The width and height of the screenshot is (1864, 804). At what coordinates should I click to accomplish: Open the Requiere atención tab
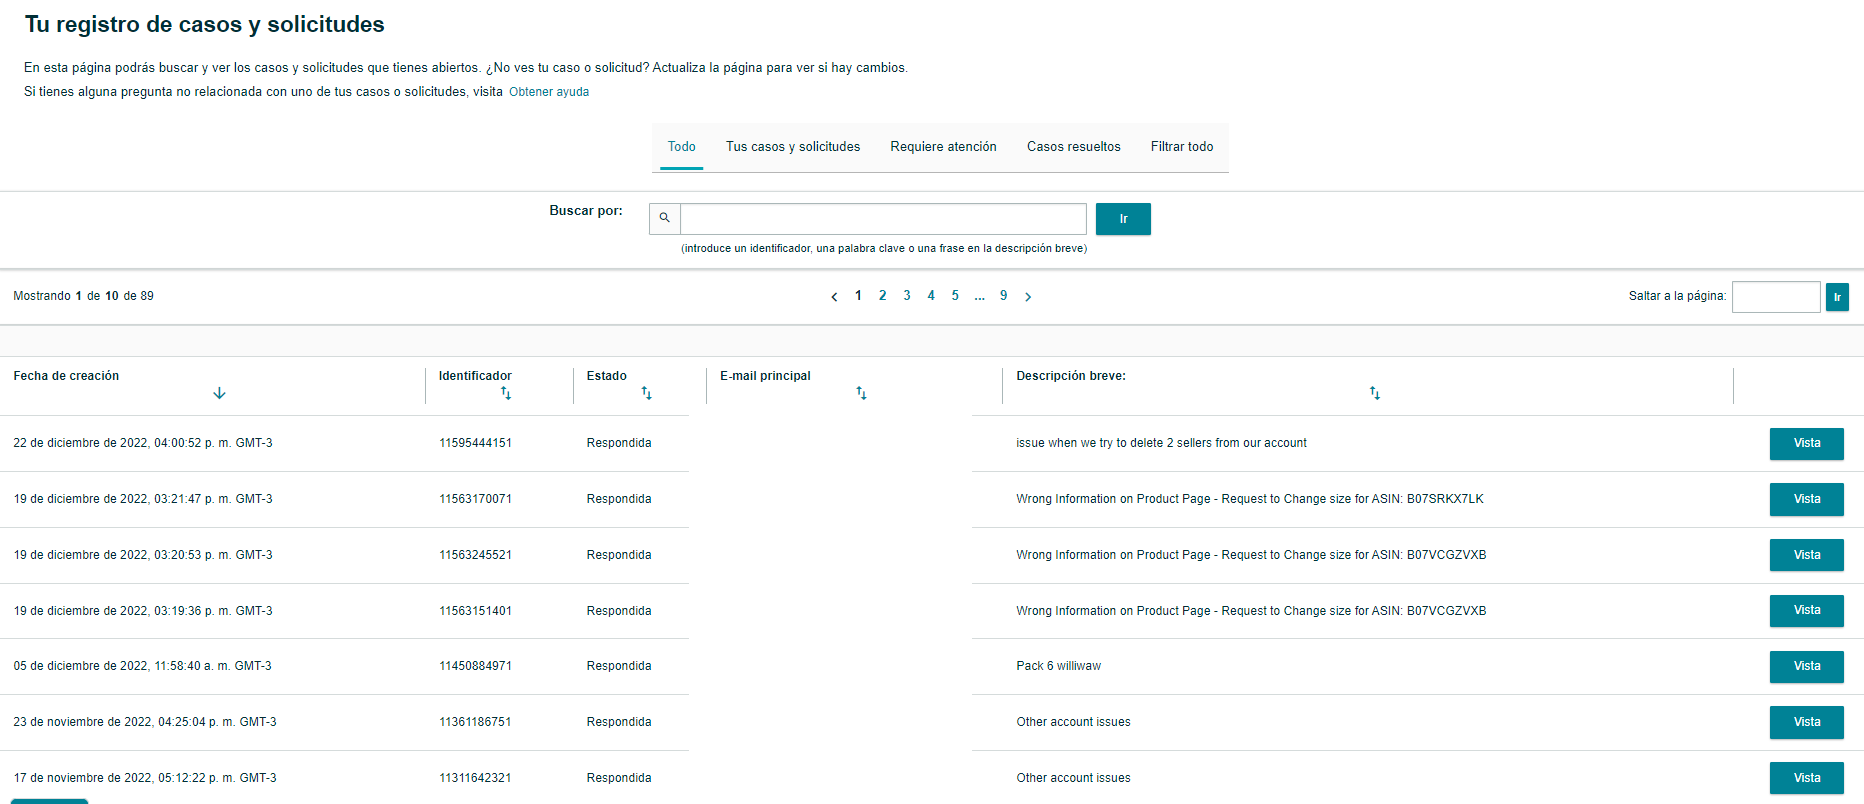click(943, 147)
